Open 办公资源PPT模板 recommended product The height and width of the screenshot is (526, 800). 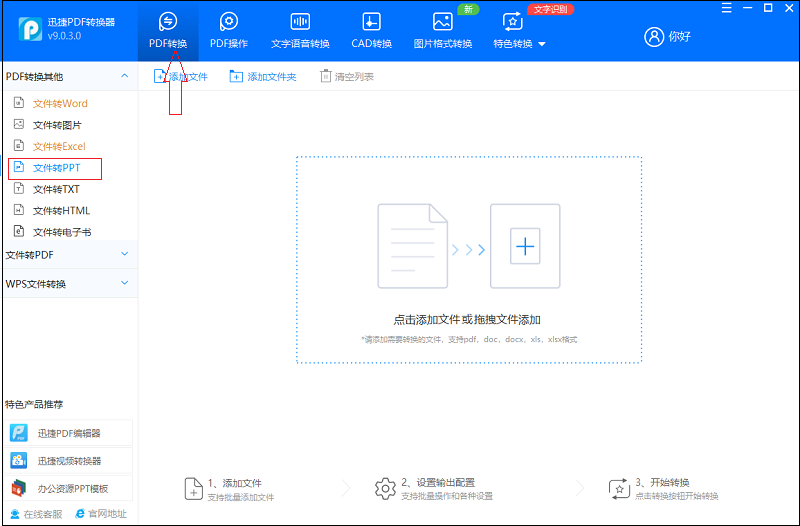pyautogui.click(x=69, y=488)
